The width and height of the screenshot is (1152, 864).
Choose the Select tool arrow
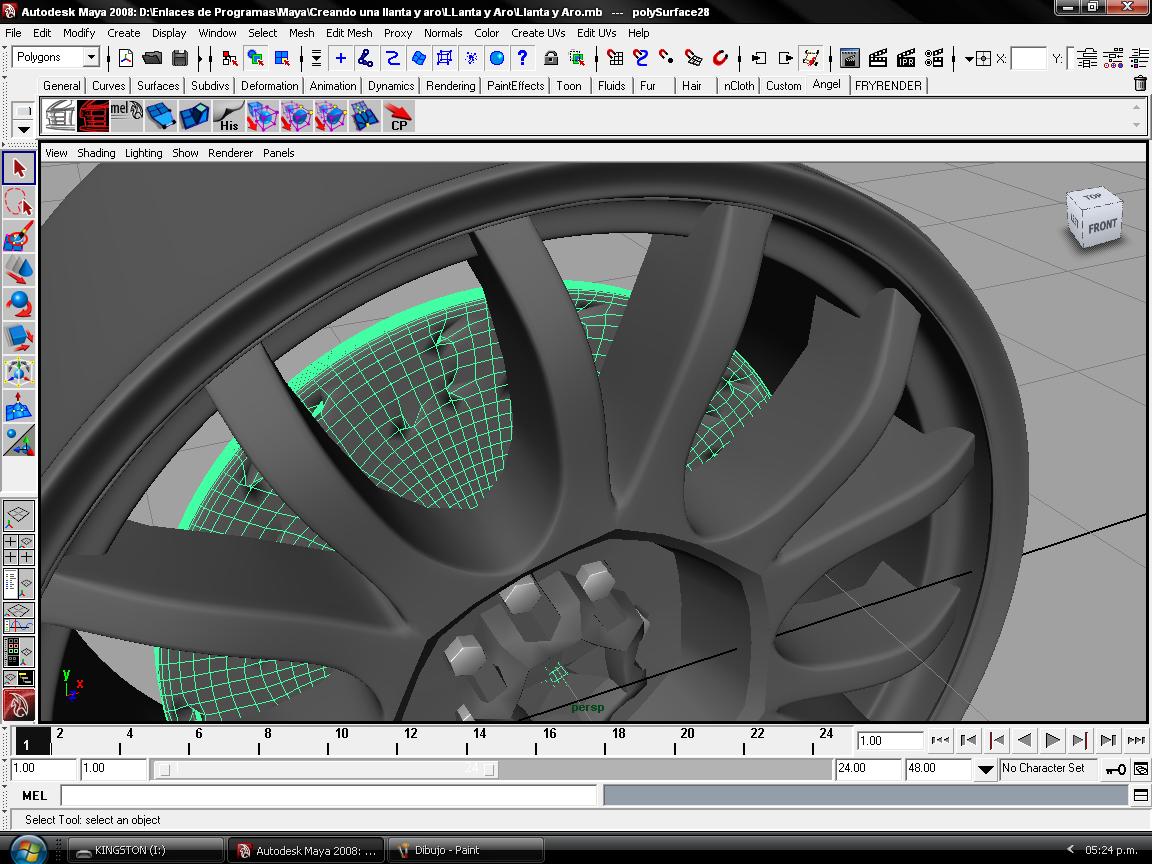[x=19, y=168]
